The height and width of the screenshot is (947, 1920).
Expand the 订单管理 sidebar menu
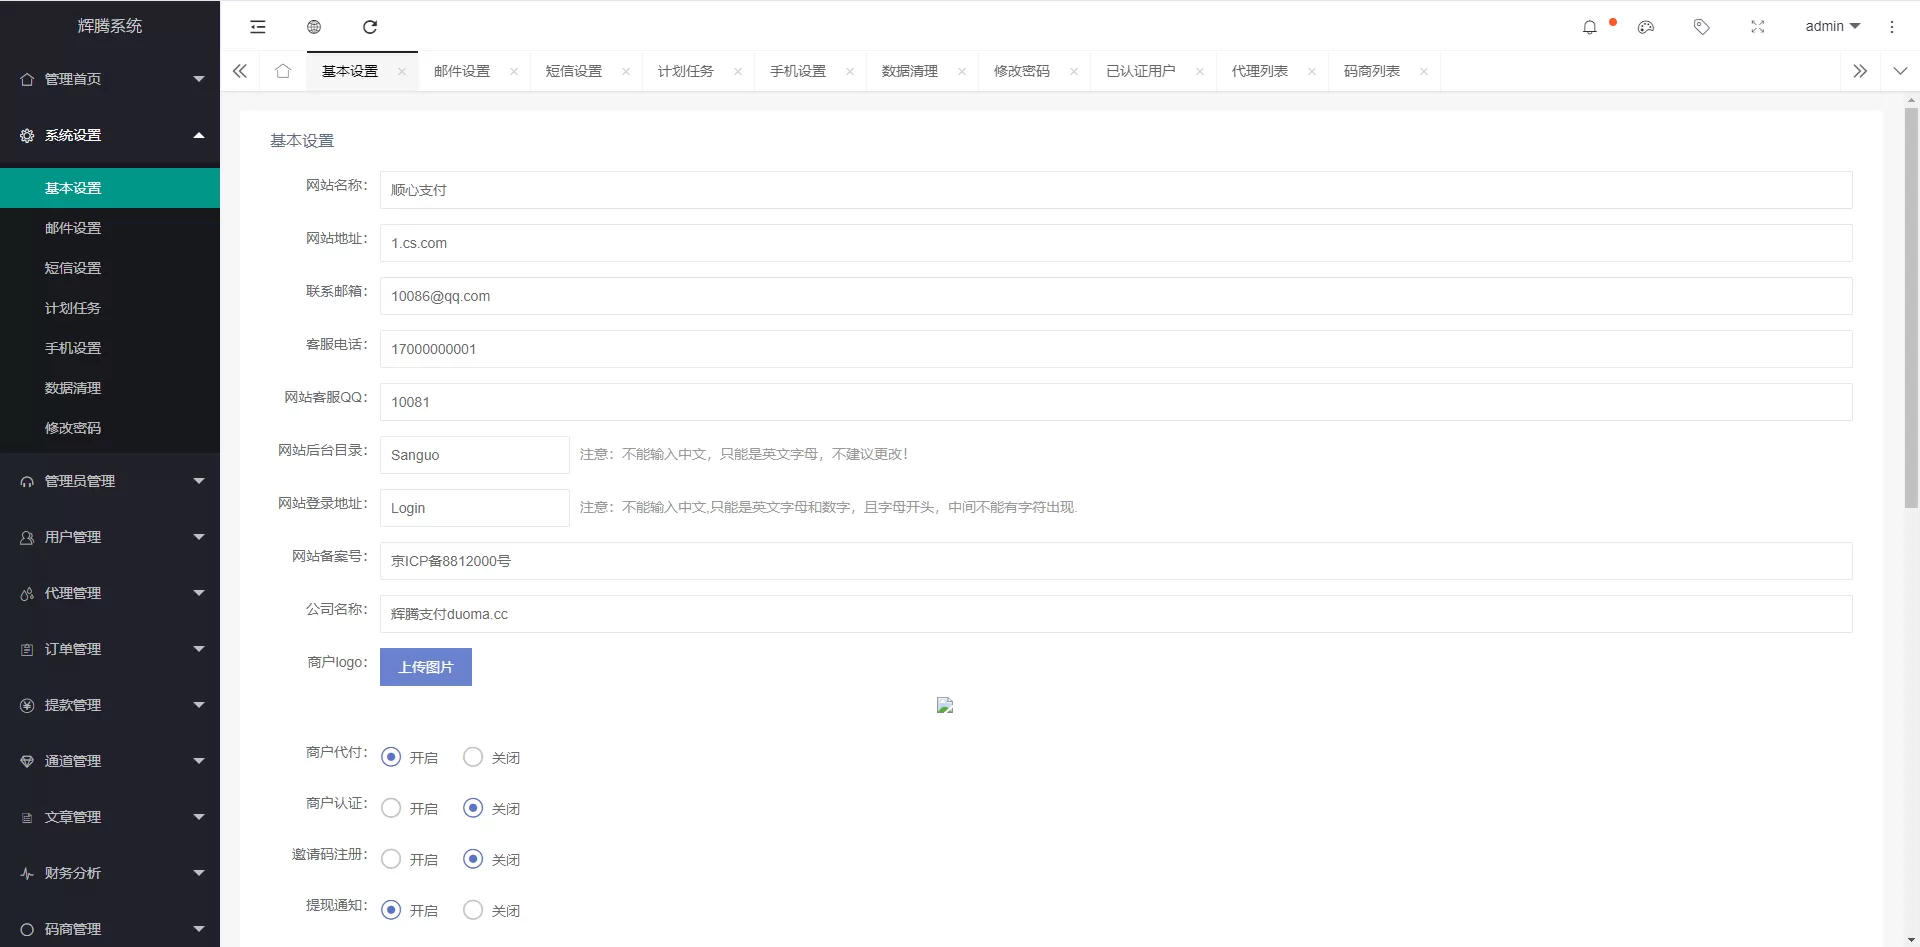(x=110, y=649)
